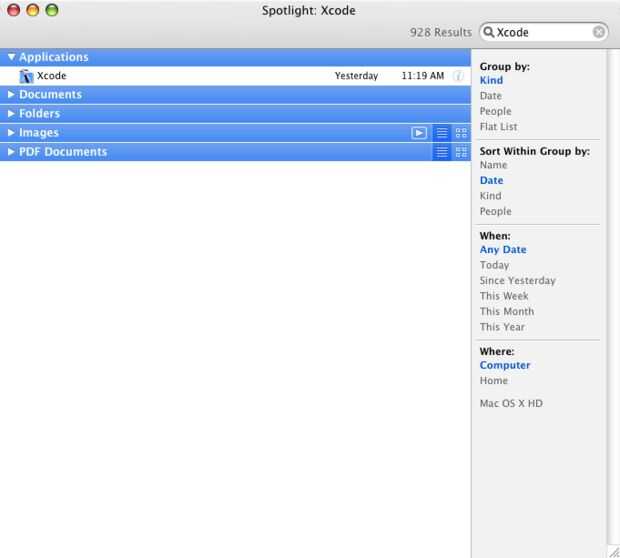
Task: Zoom the window using green button
Action: coord(52,10)
